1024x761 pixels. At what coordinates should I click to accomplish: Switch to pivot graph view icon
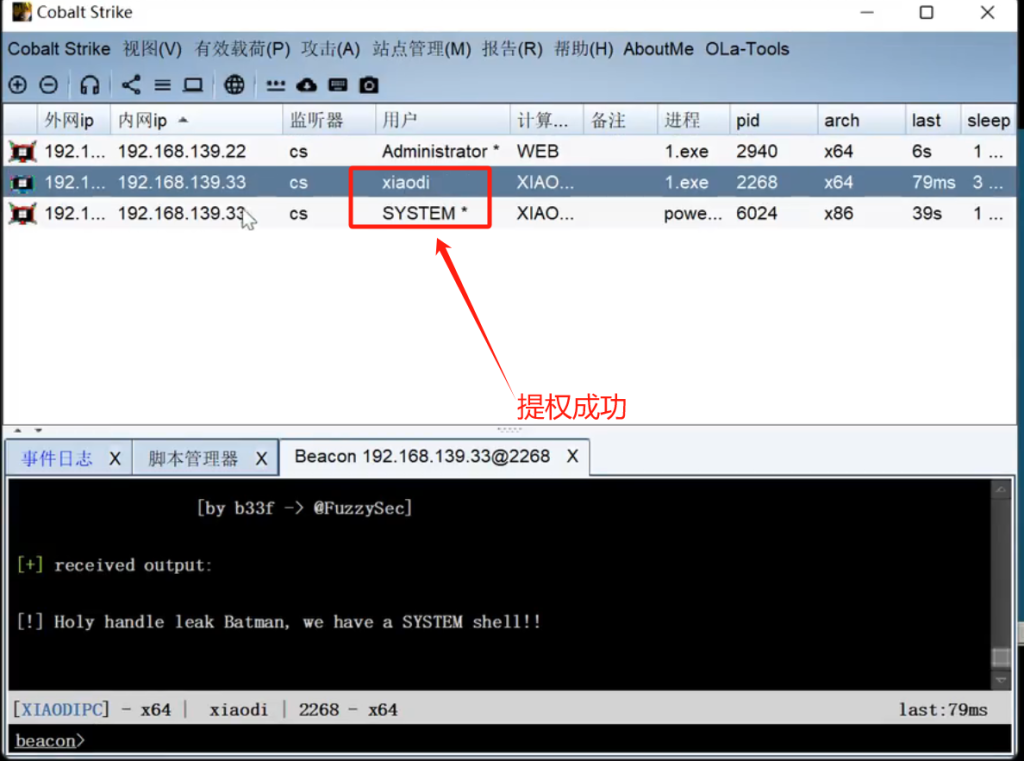tap(131, 85)
